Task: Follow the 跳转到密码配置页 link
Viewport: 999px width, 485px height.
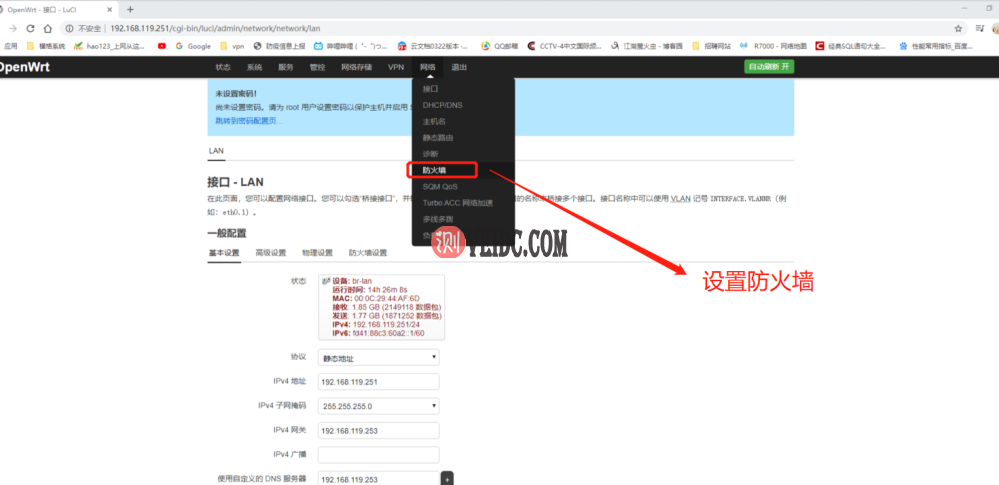Action: tap(249, 120)
